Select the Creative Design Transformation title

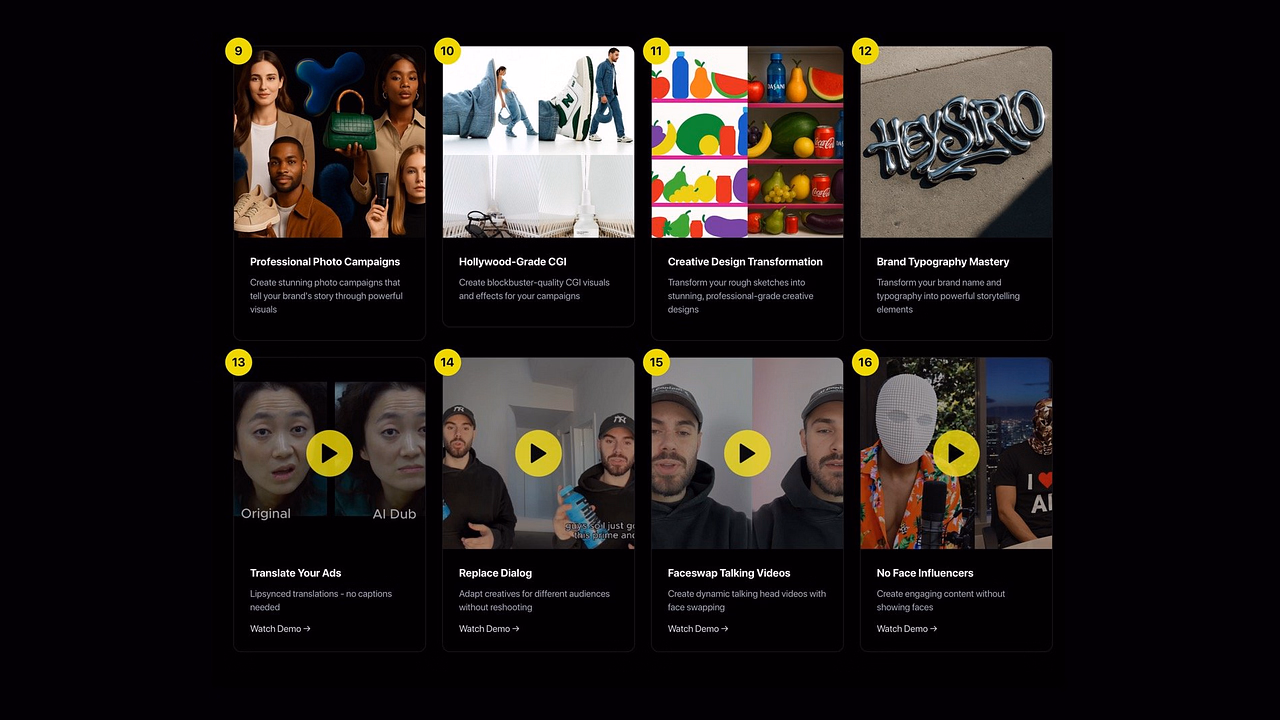click(x=745, y=262)
